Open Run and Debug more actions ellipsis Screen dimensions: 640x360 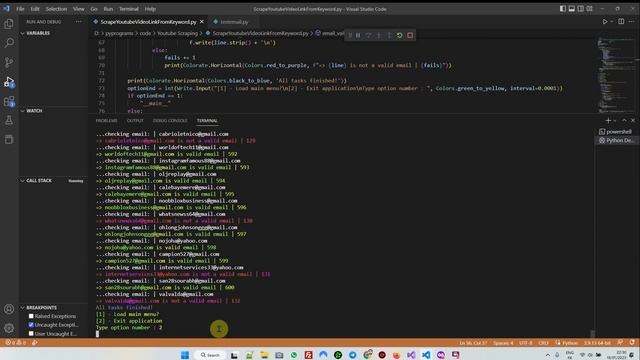click(78, 22)
